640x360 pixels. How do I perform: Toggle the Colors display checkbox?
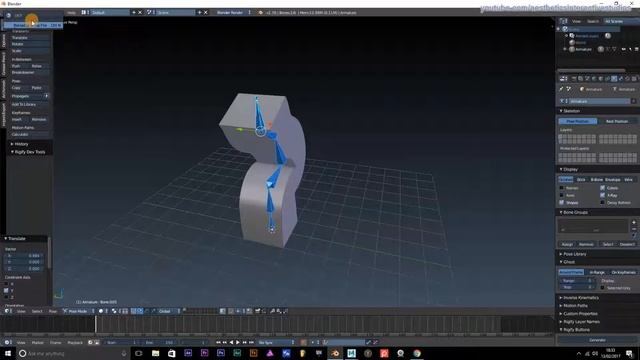pyautogui.click(x=602, y=188)
